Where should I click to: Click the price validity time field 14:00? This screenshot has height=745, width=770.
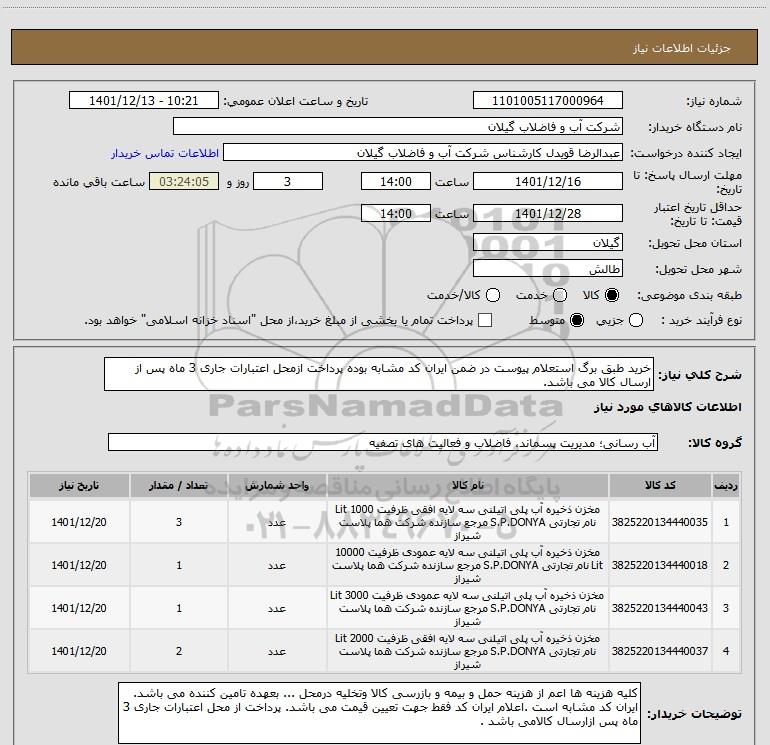tap(396, 214)
